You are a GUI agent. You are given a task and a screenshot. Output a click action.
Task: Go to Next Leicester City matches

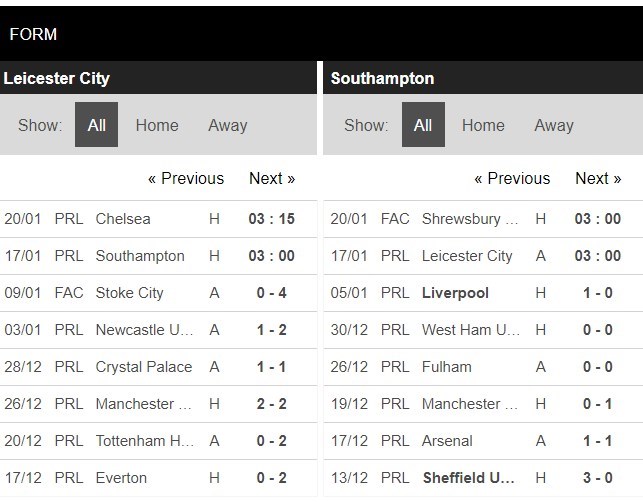(x=272, y=178)
